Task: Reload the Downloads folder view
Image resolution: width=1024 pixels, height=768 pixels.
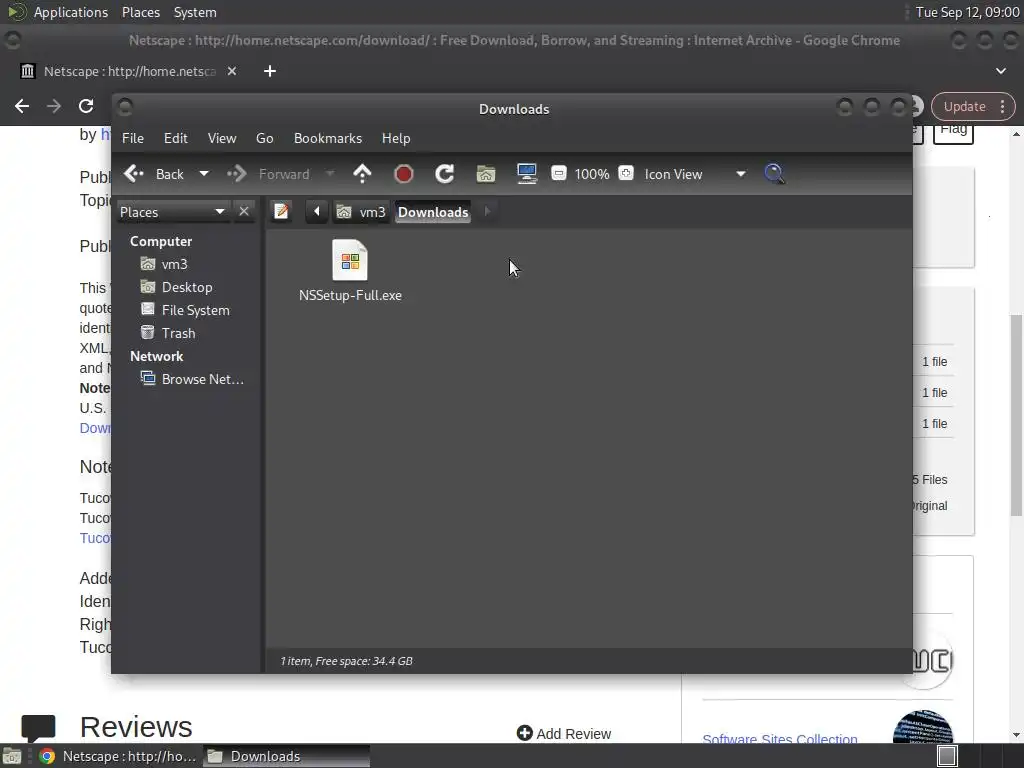Action: tap(444, 174)
